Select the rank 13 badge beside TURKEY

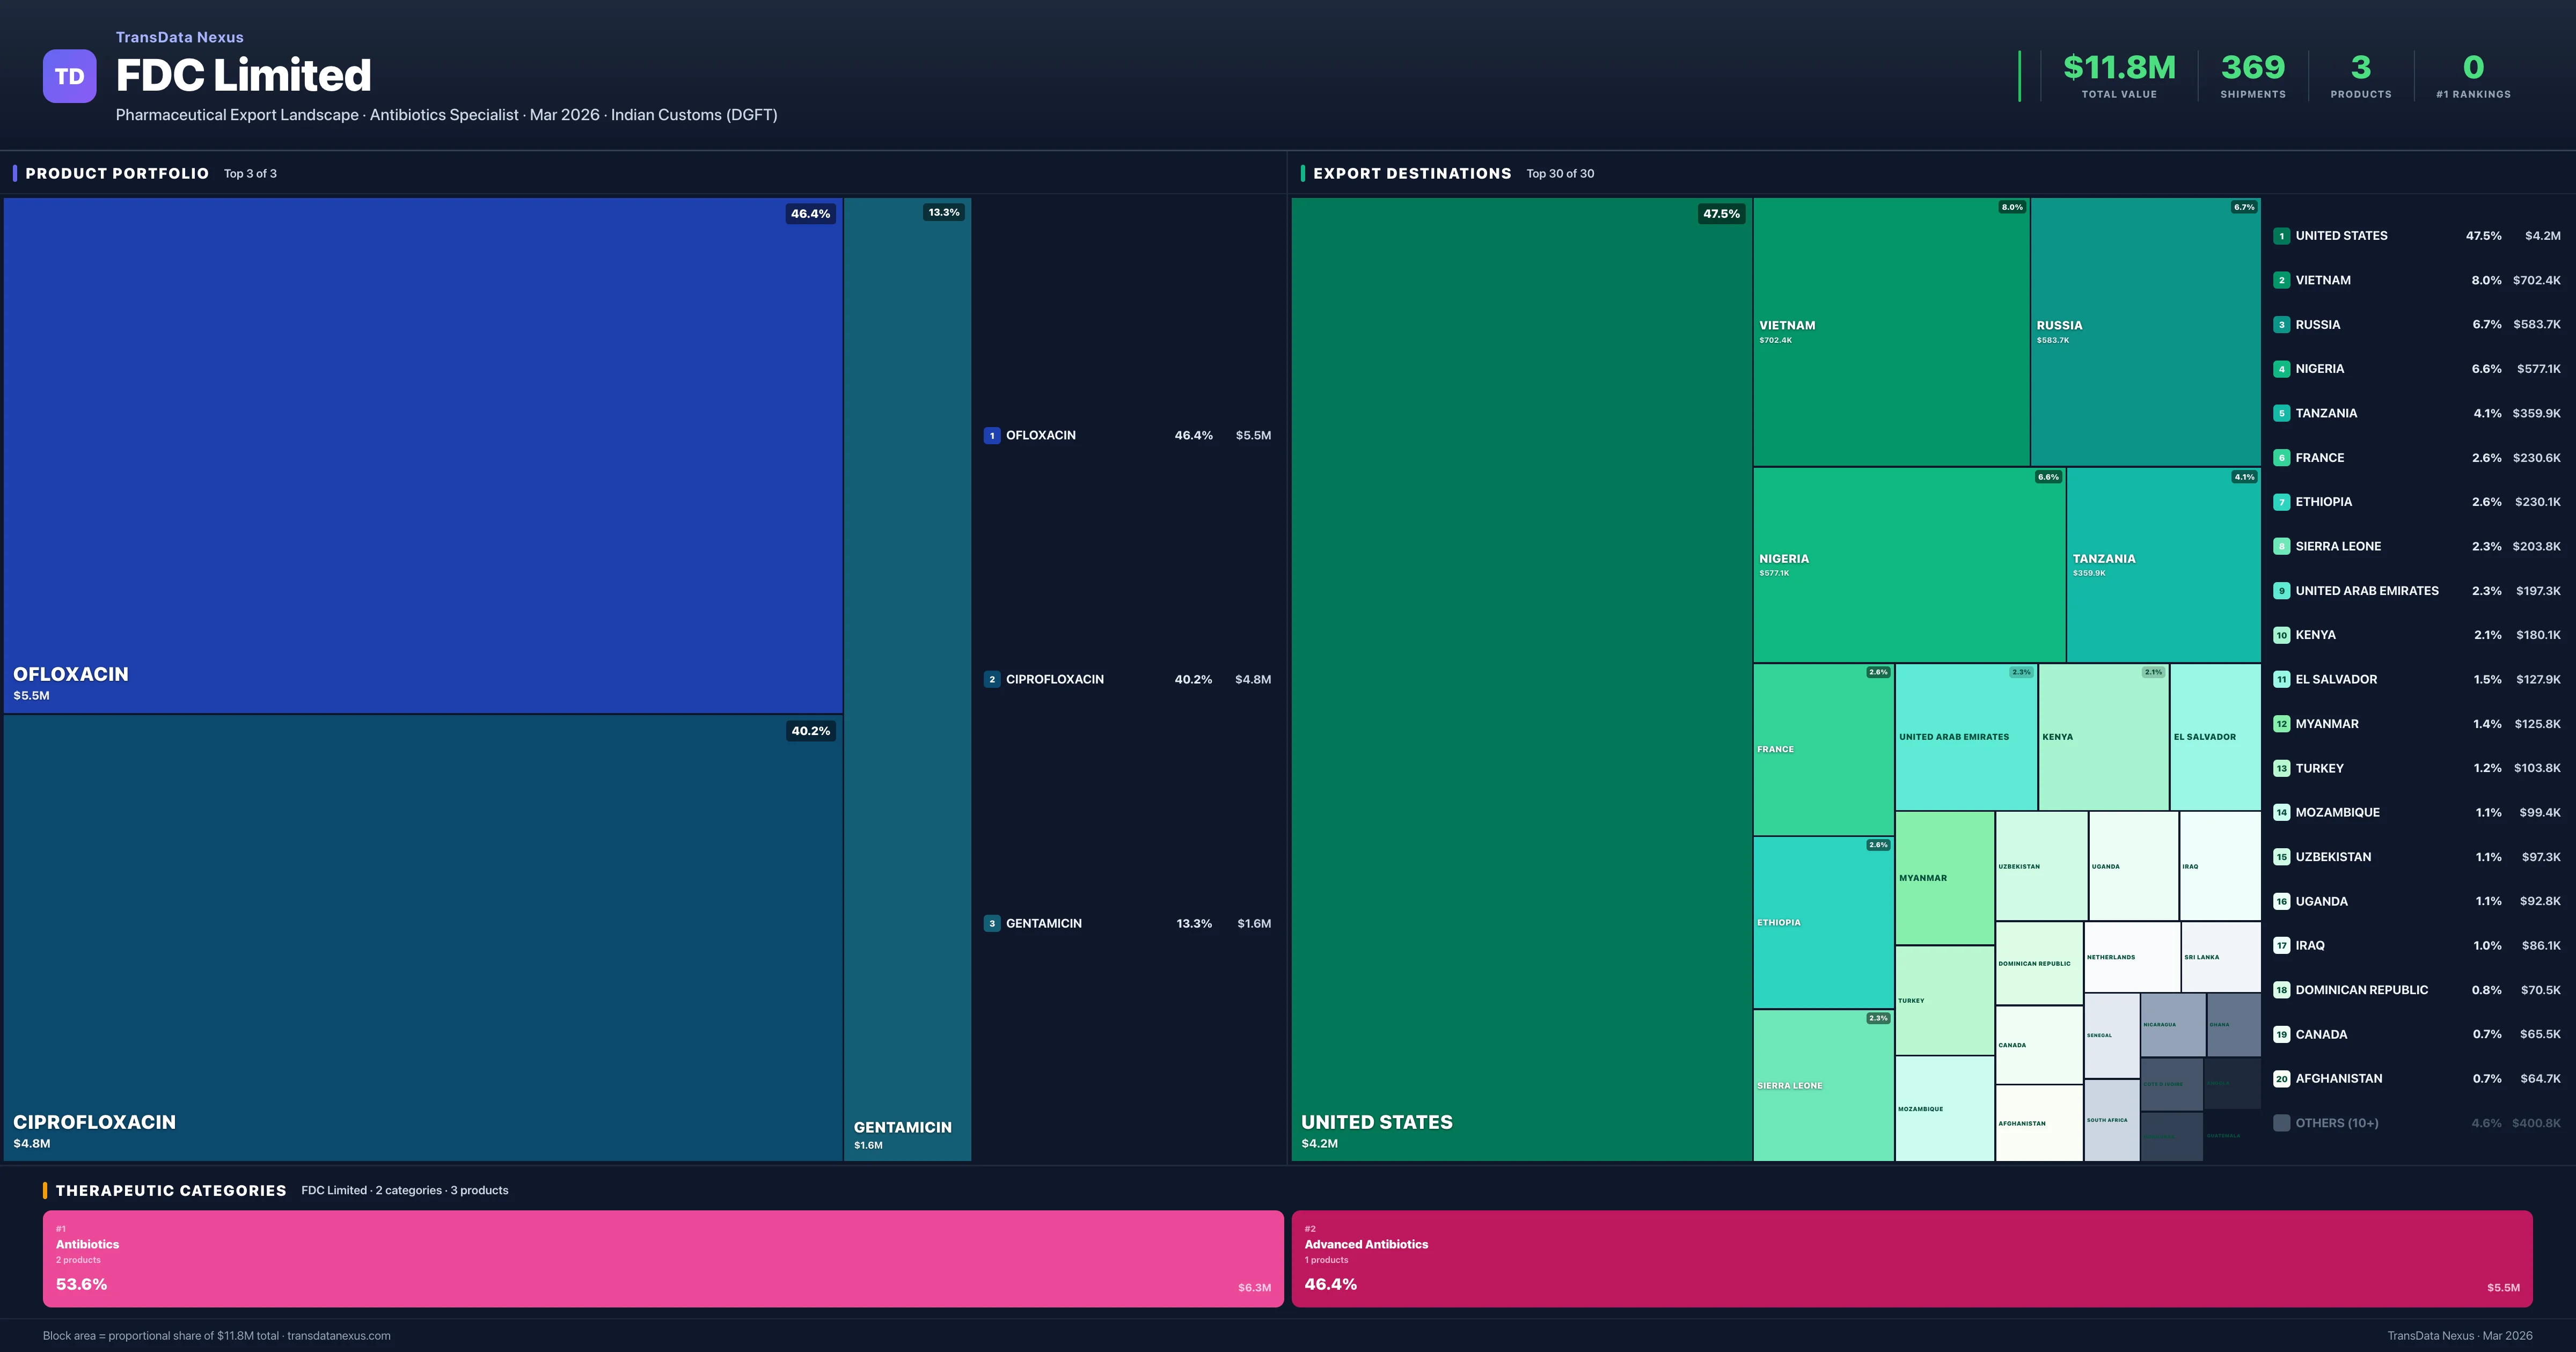click(2282, 768)
